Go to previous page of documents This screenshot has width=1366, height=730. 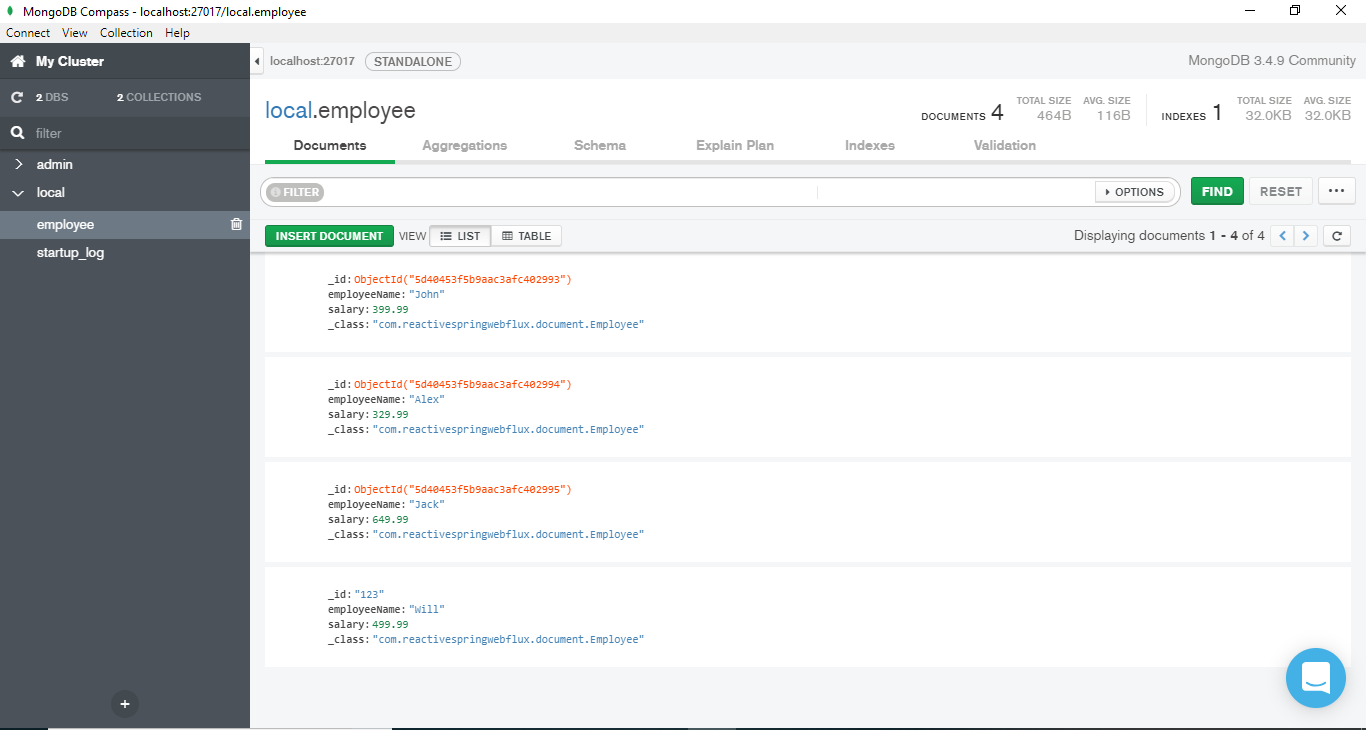(x=1282, y=235)
